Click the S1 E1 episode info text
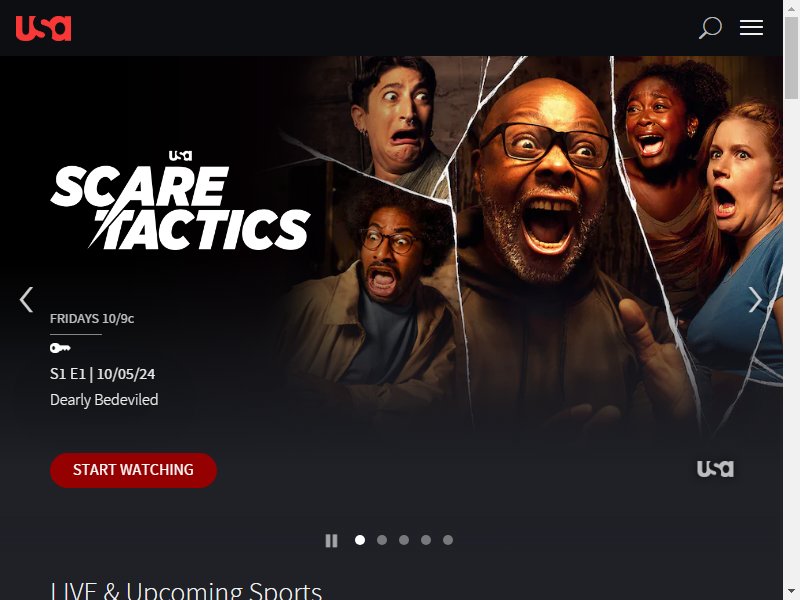This screenshot has width=800, height=600. 103,374
